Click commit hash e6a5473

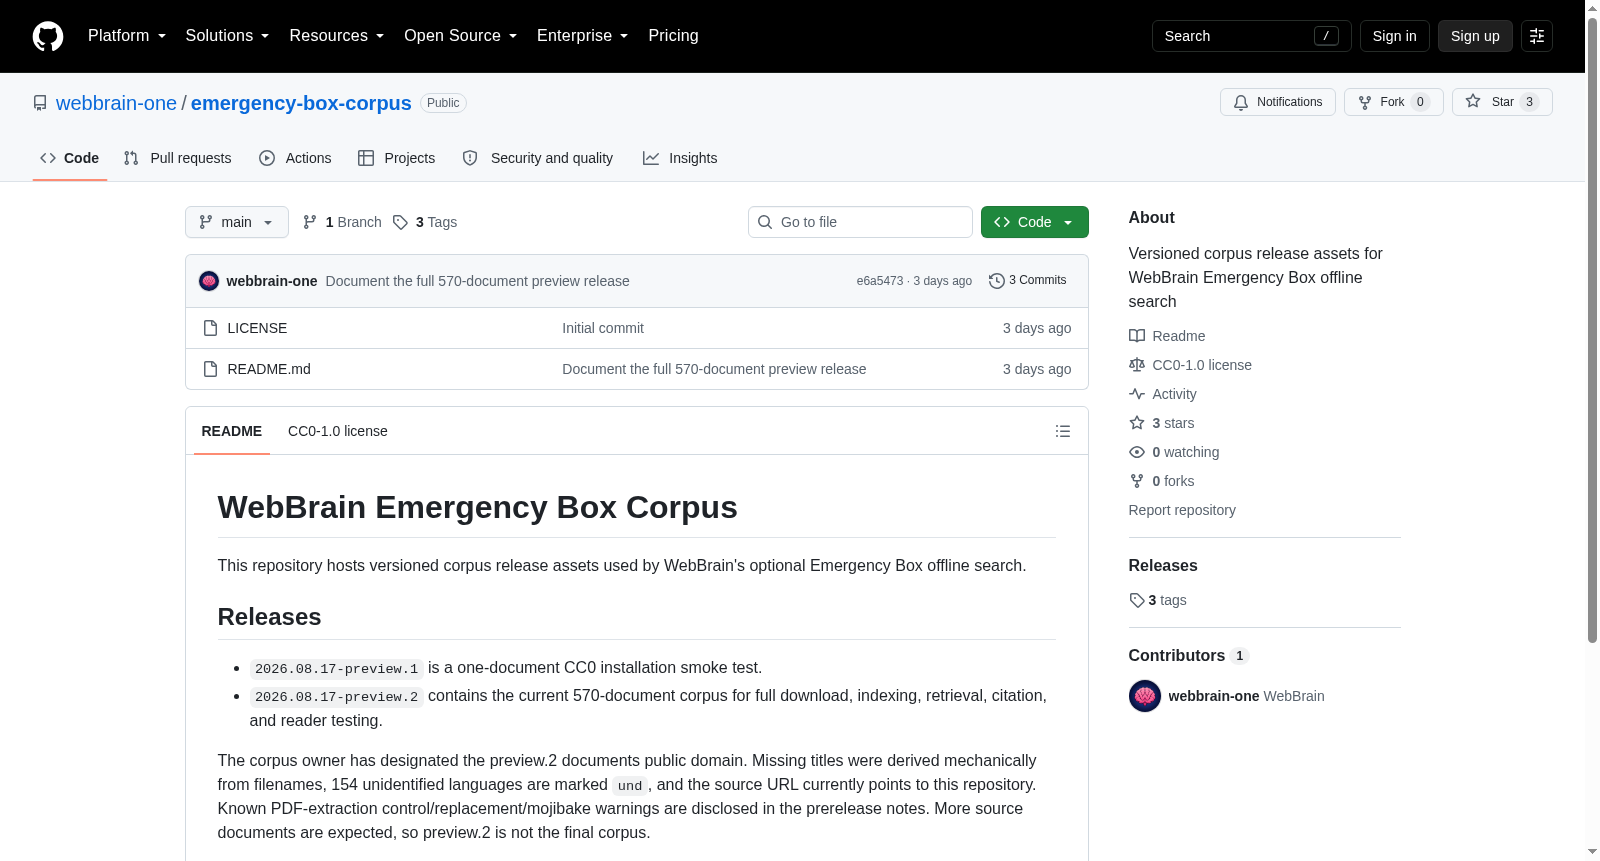[880, 281]
